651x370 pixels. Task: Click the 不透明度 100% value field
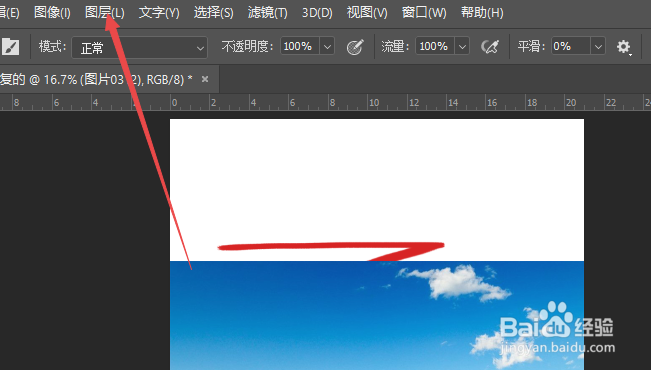[300, 46]
